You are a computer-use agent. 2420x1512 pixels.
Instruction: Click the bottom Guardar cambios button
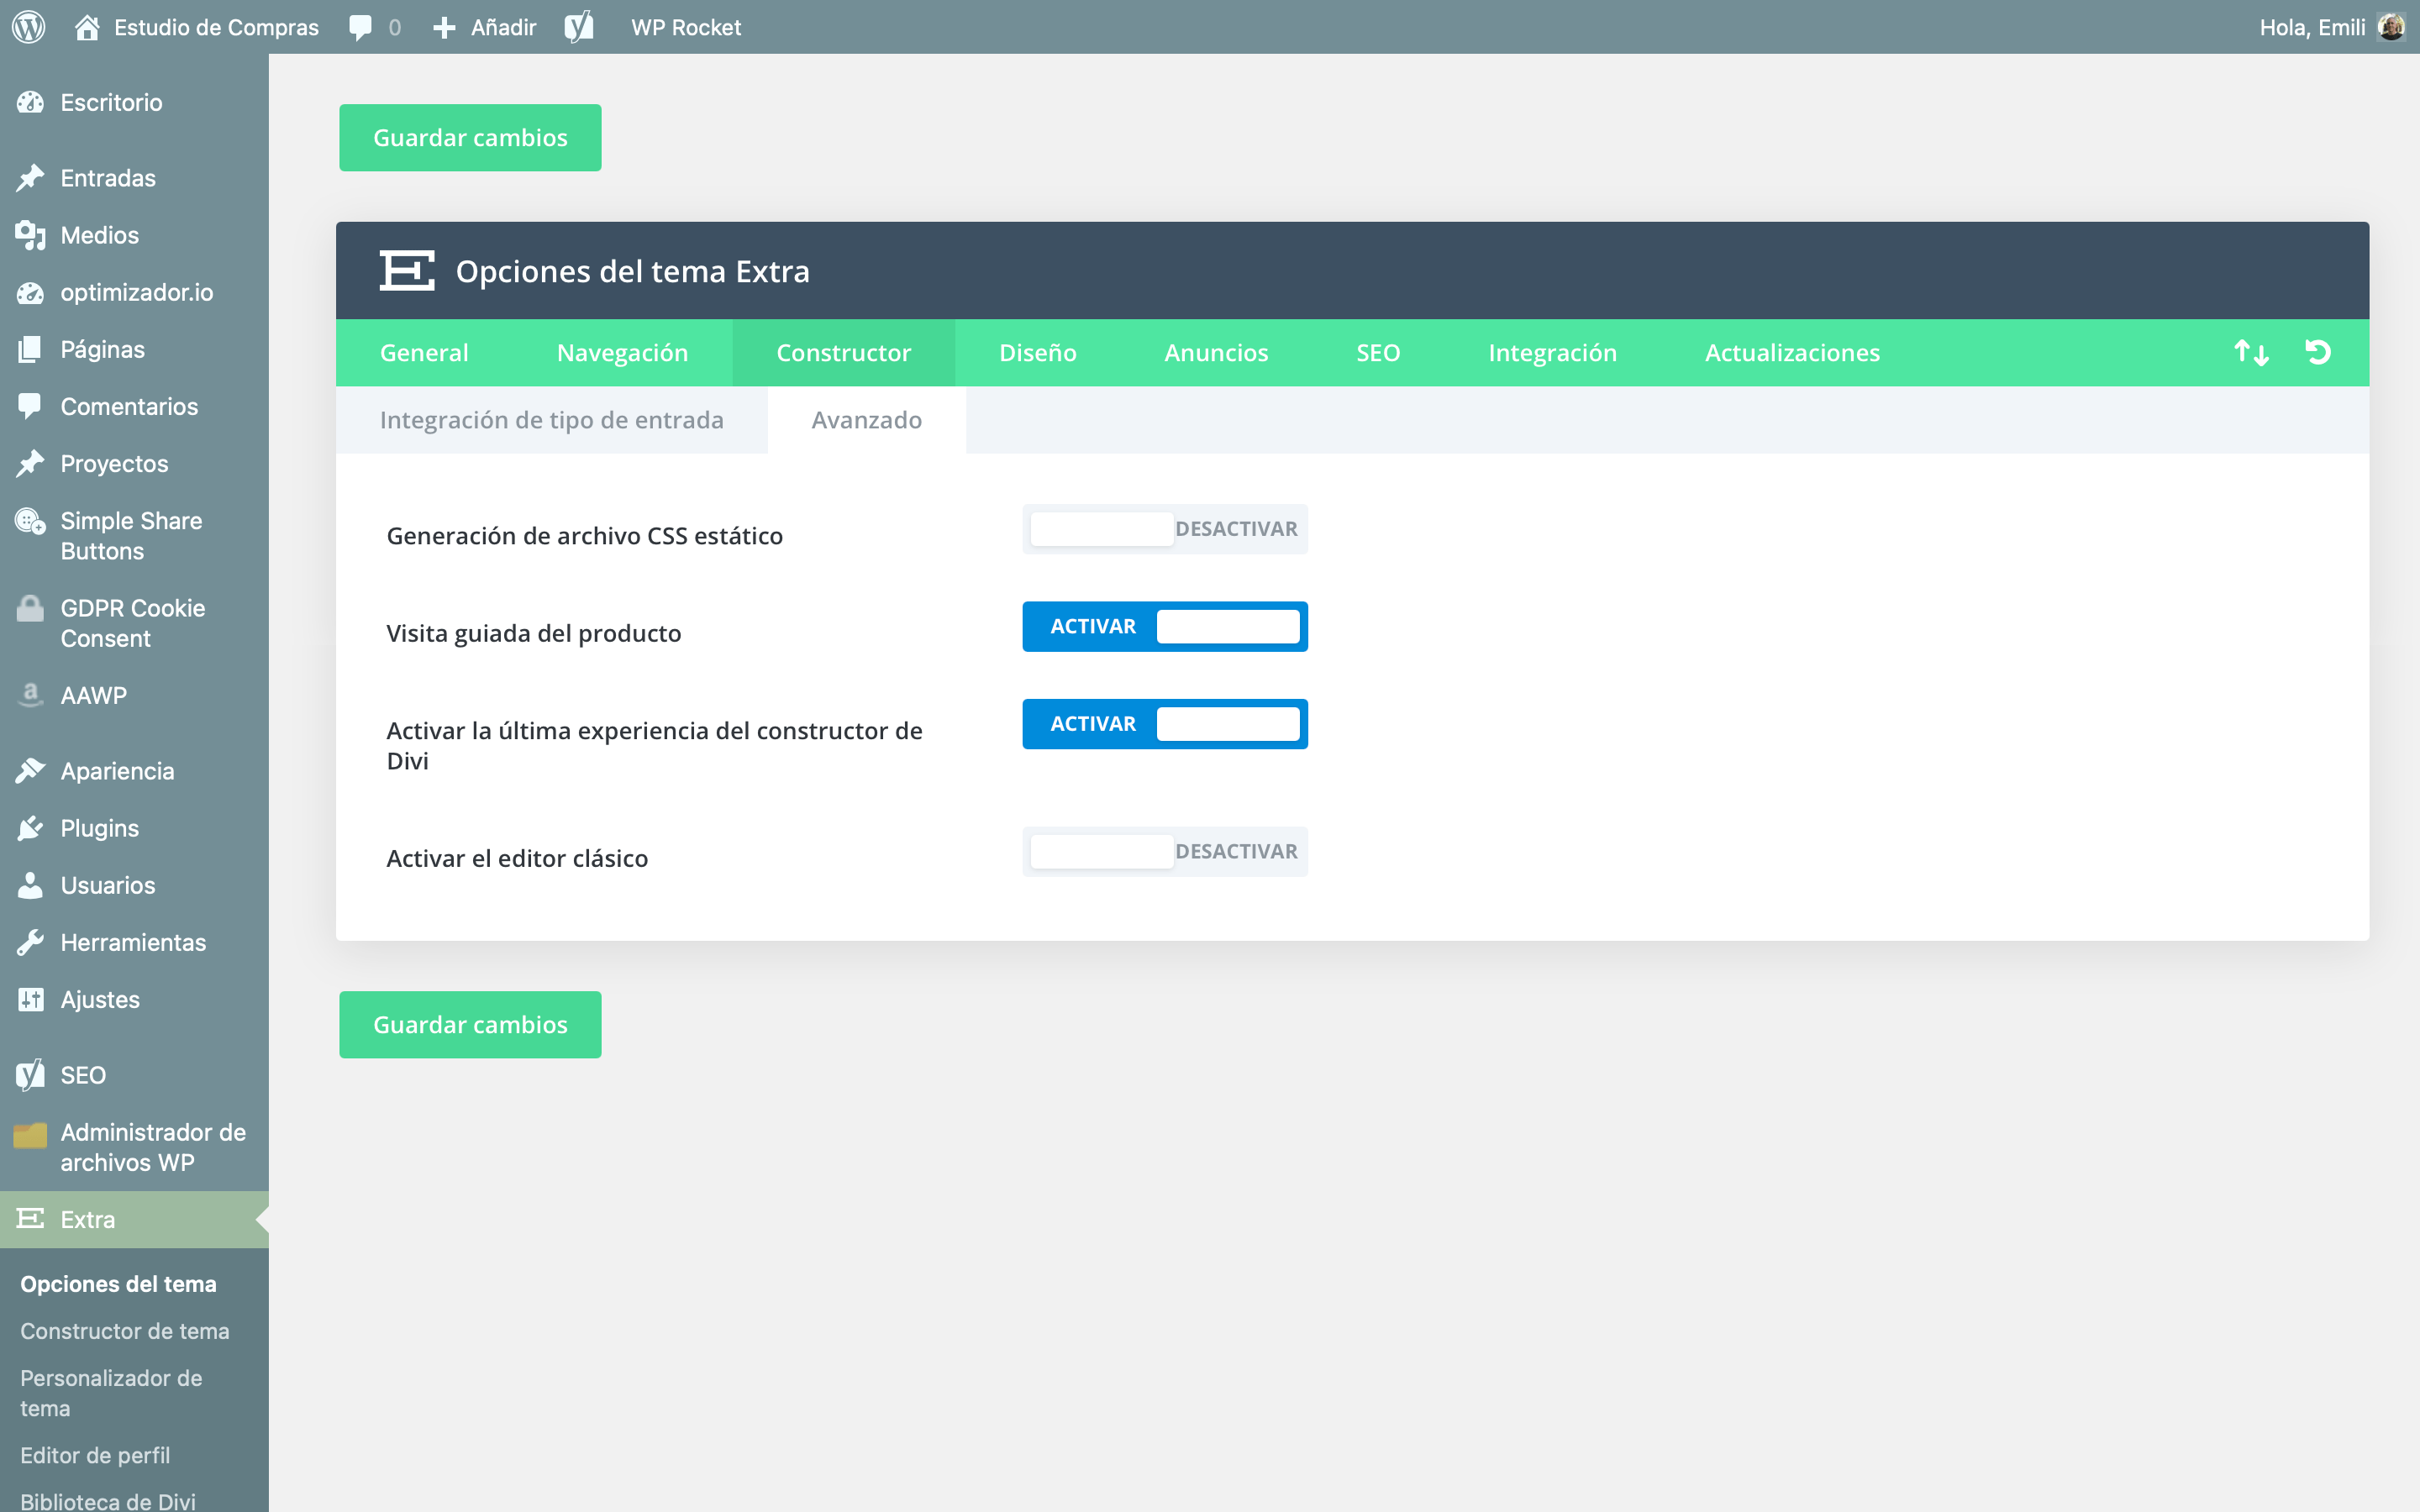[x=470, y=1025]
